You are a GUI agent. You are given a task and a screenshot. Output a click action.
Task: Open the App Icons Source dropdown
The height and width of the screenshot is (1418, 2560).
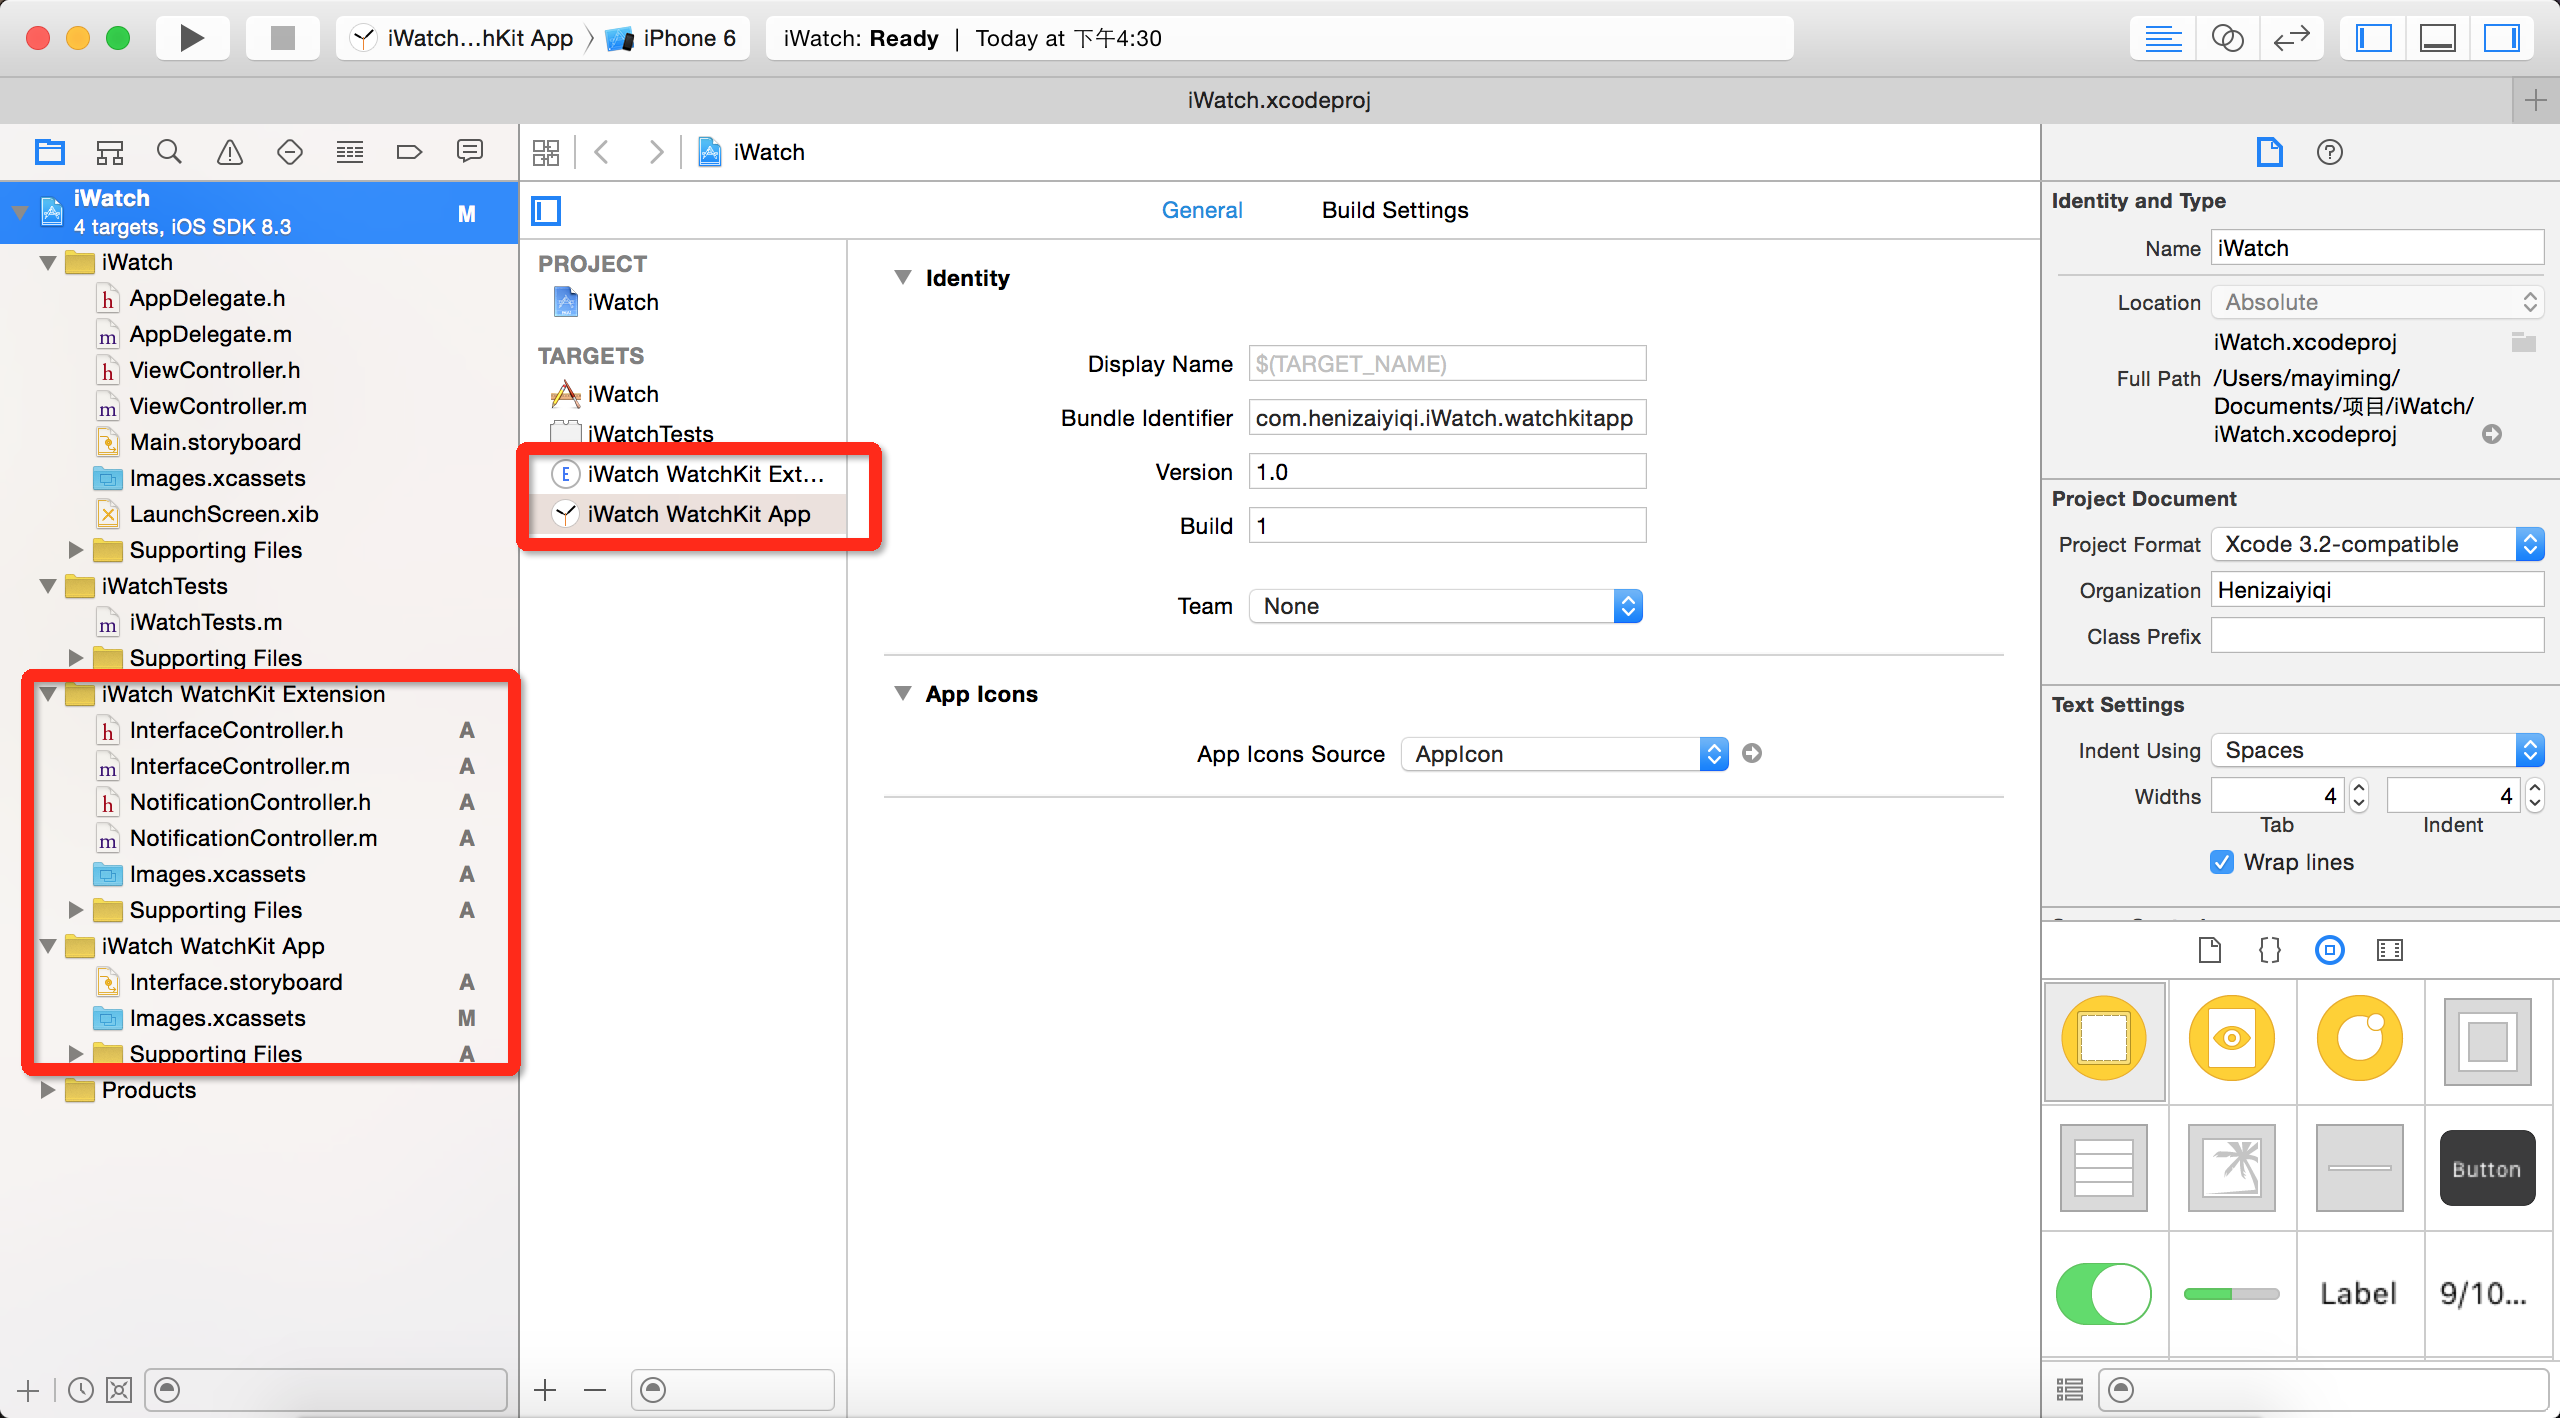pos(1565,754)
